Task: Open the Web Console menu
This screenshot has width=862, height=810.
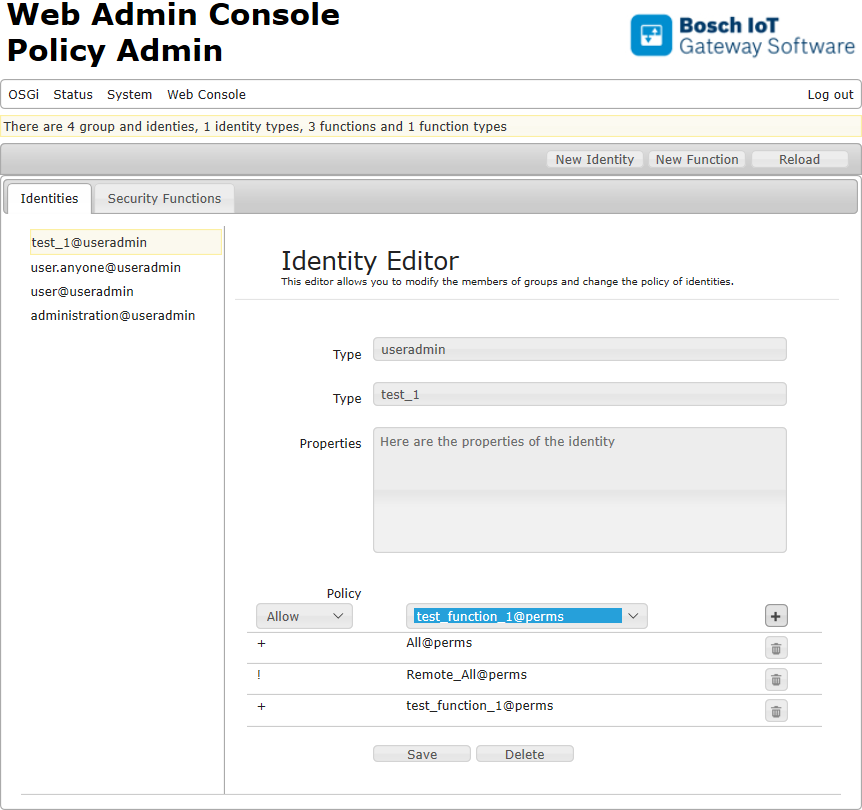Action: point(206,94)
